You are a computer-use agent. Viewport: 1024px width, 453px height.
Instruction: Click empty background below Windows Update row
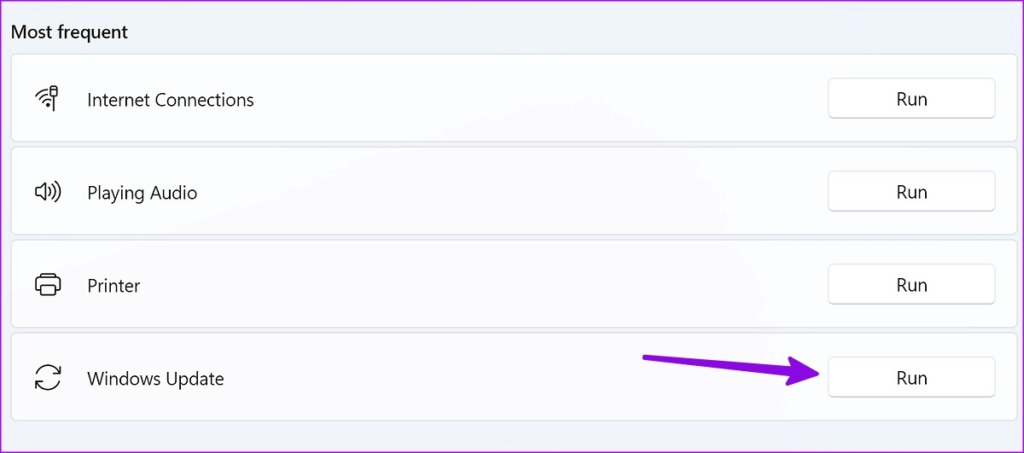click(500, 437)
